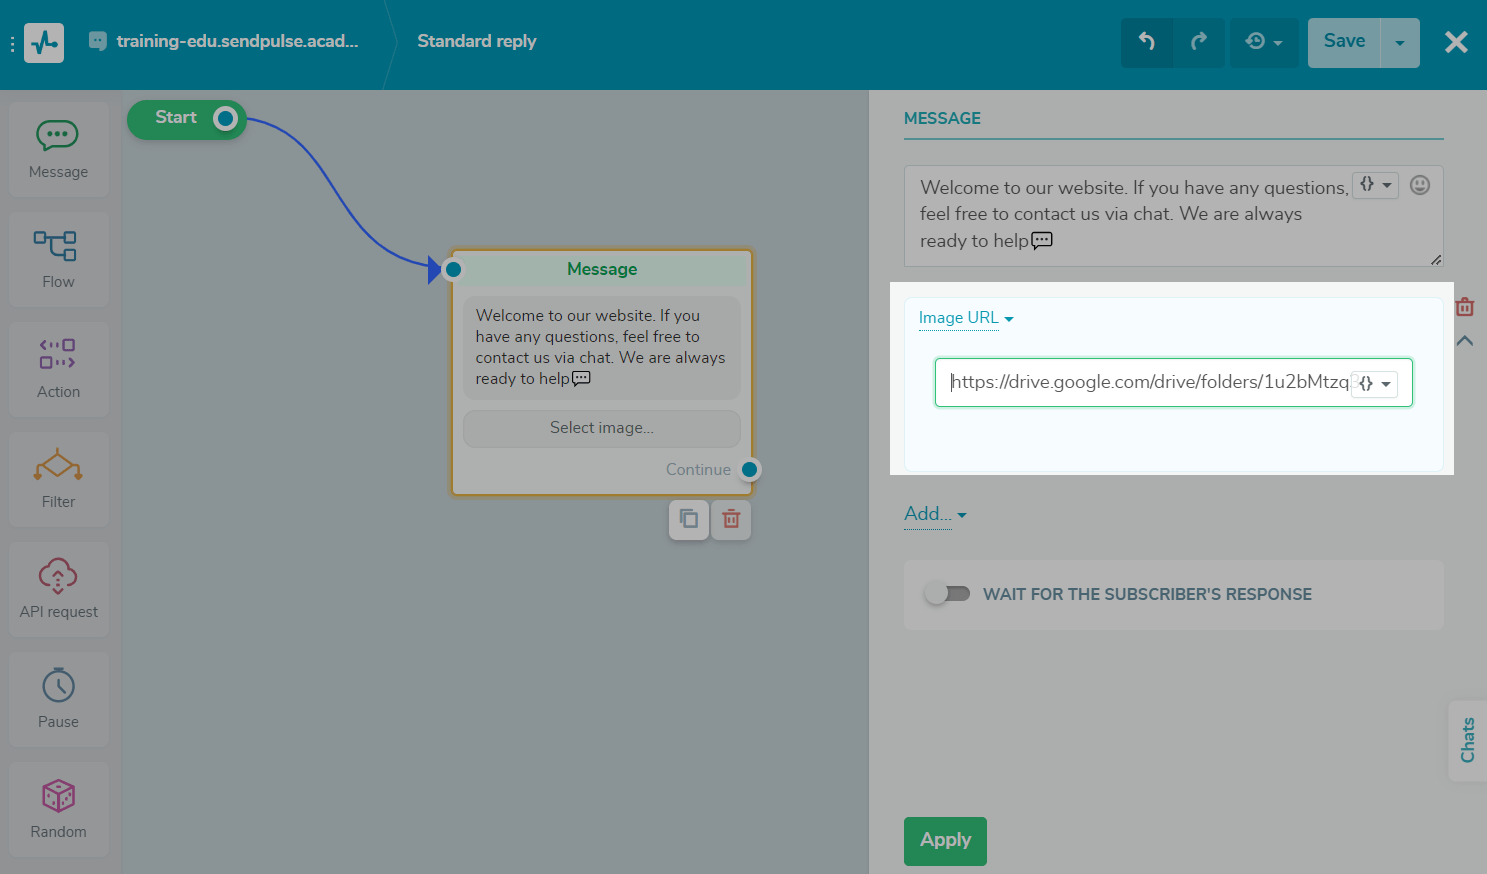Collapse the image element using the chevron

[1464, 340]
